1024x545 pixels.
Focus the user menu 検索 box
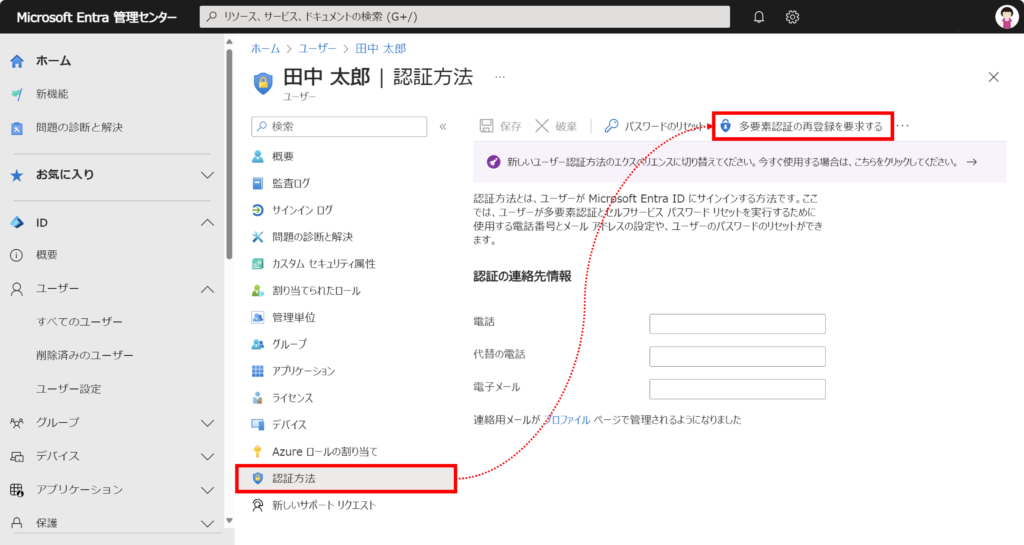(x=339, y=127)
